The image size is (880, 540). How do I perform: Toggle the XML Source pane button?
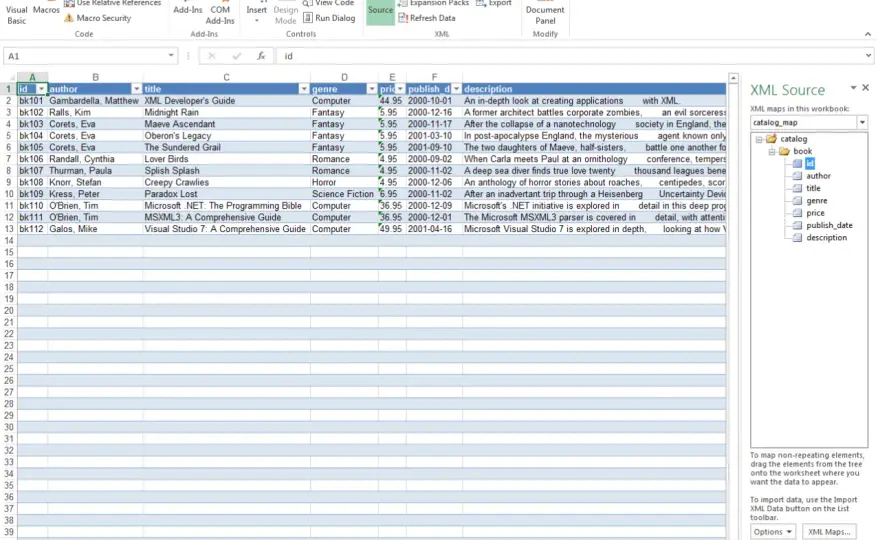click(381, 11)
